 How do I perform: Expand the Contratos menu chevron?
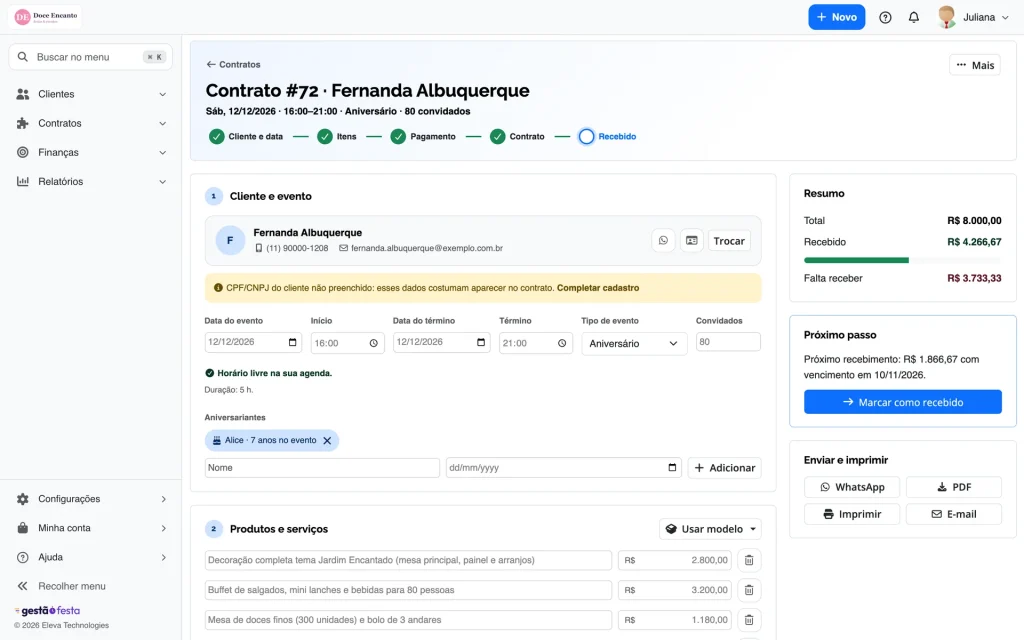[163, 123]
